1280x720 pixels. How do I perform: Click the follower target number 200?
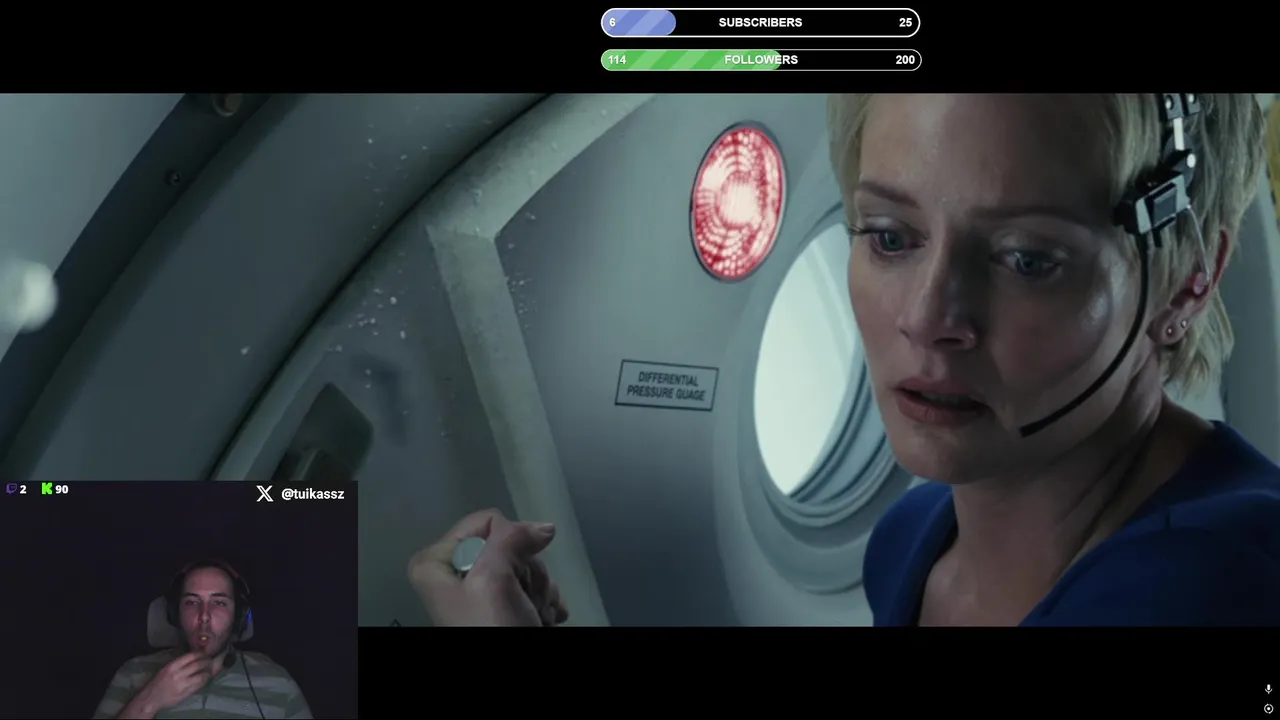coord(905,60)
